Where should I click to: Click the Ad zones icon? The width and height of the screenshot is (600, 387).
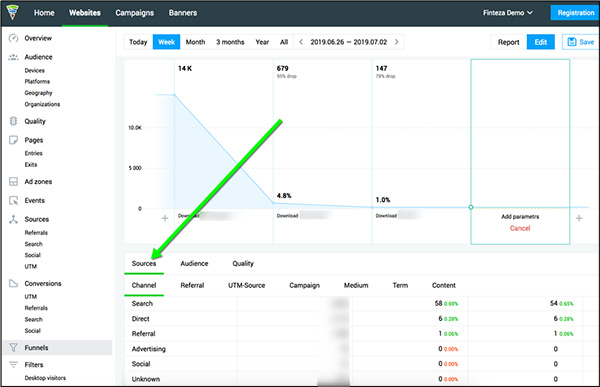tap(13, 181)
